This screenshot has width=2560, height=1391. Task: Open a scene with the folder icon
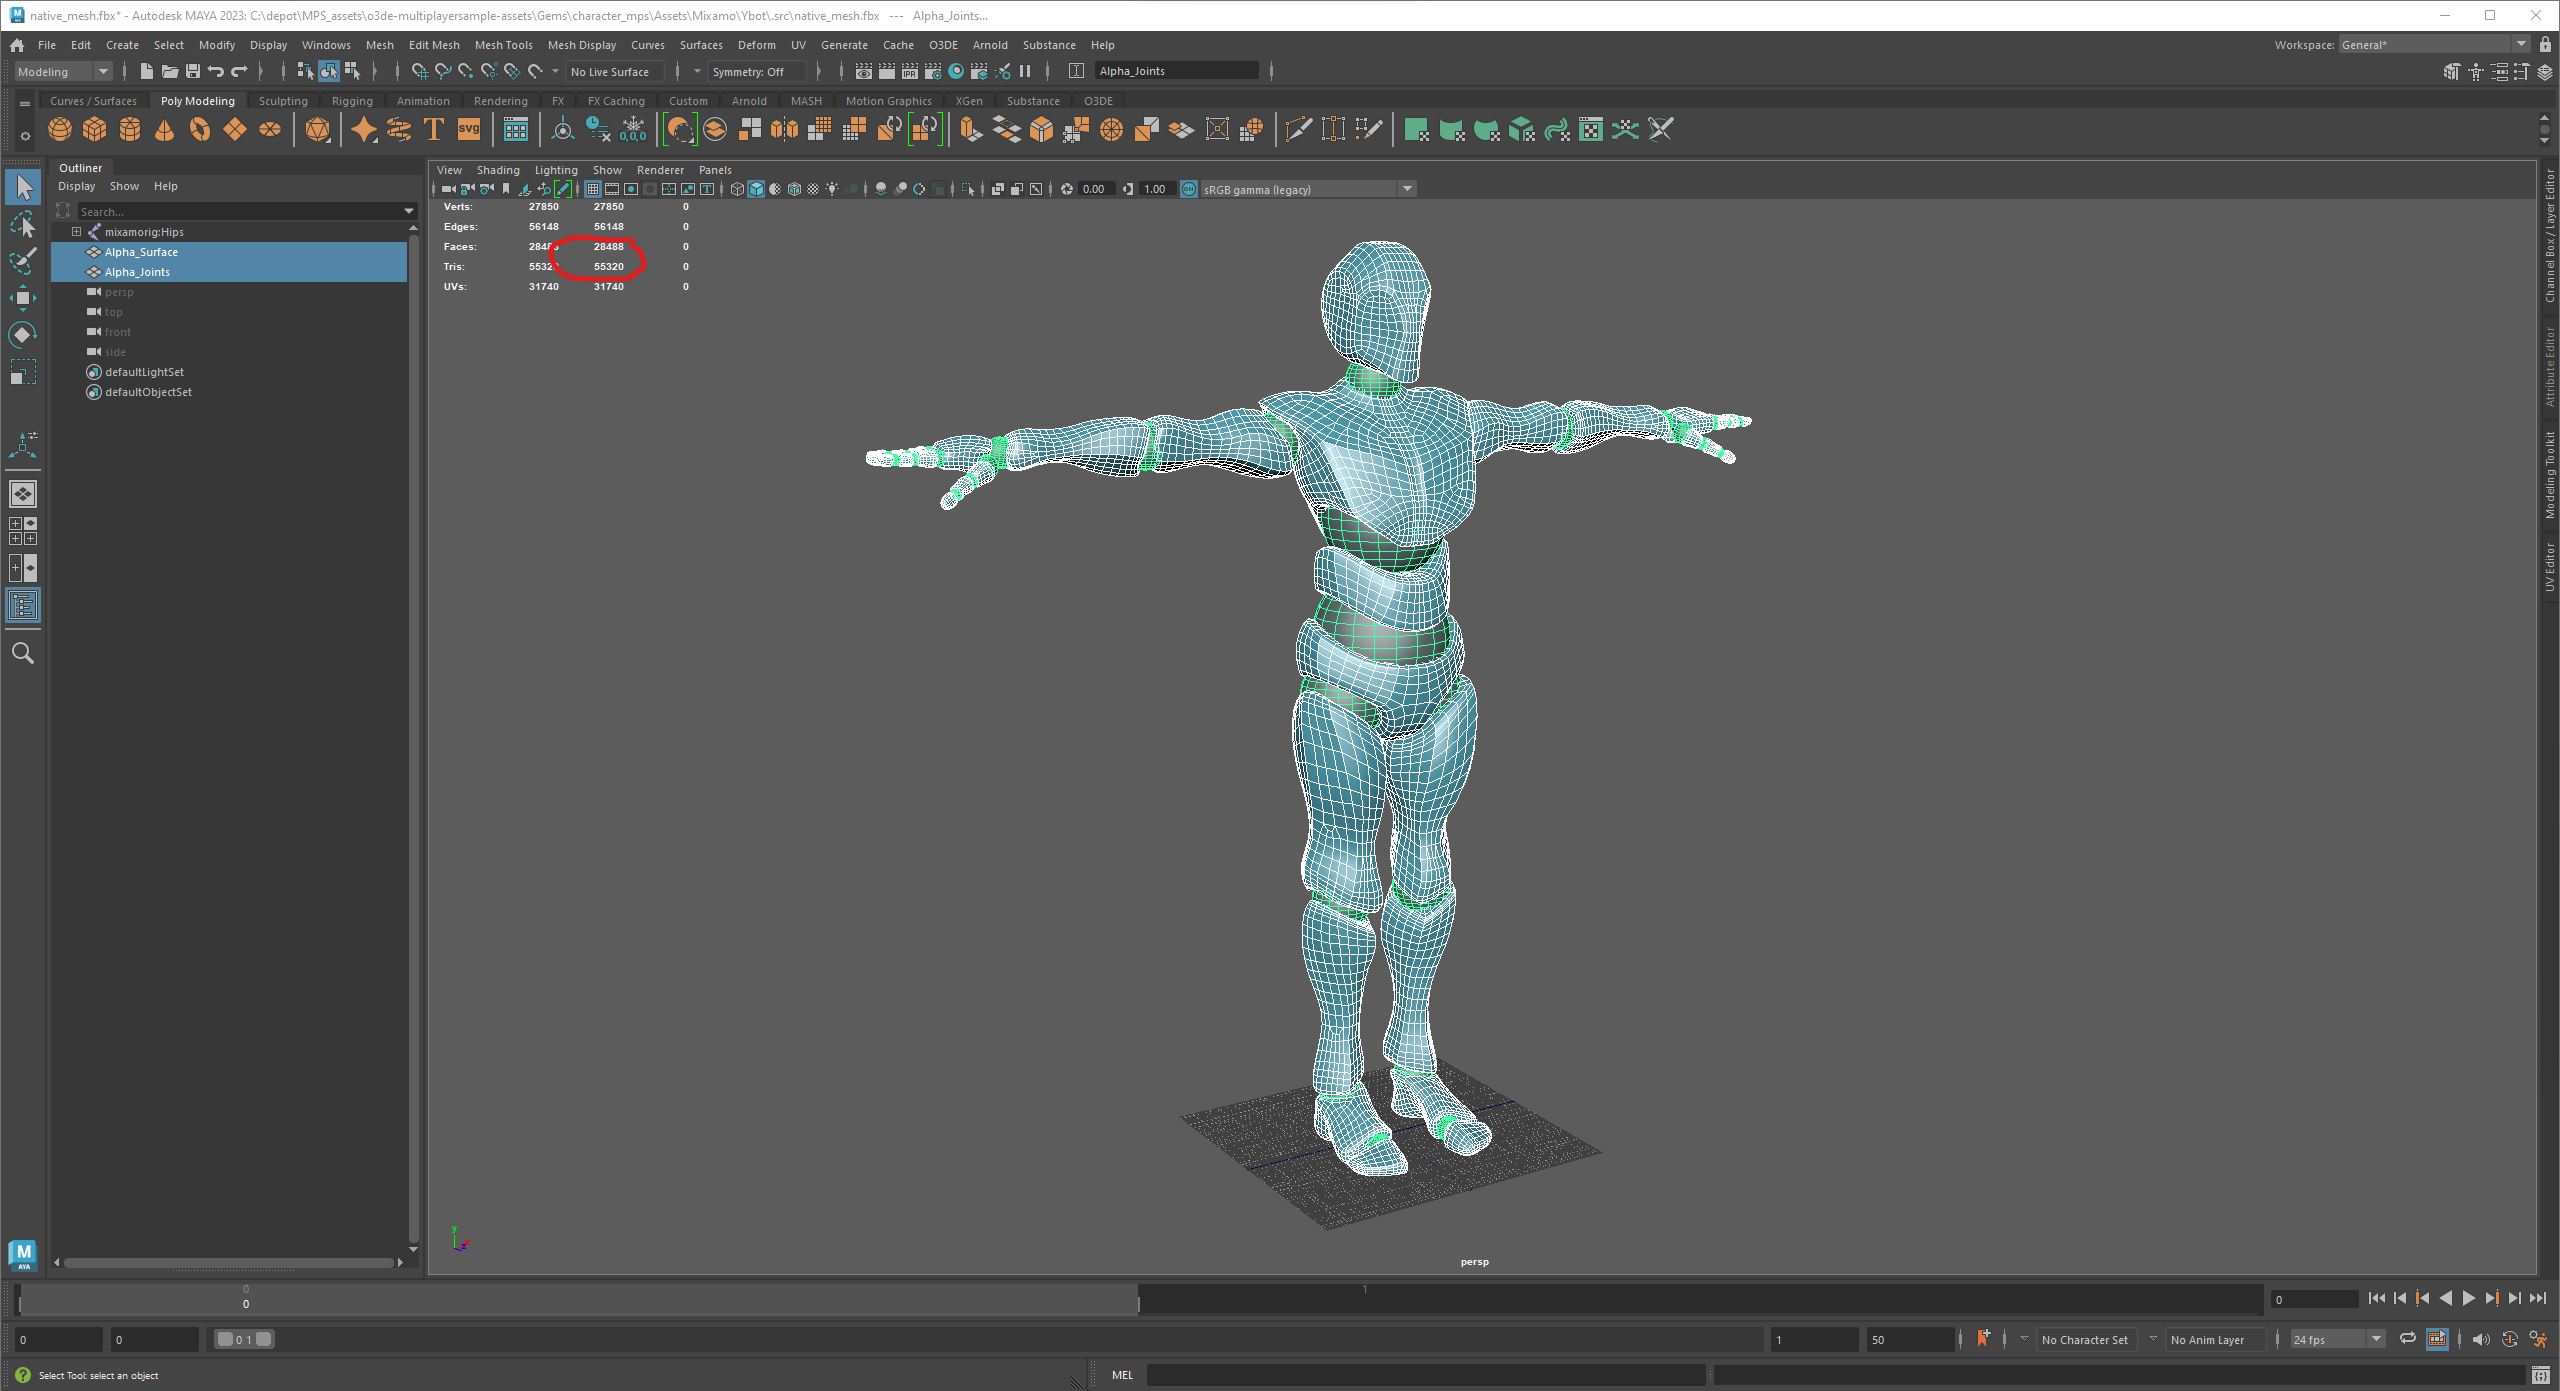[169, 71]
